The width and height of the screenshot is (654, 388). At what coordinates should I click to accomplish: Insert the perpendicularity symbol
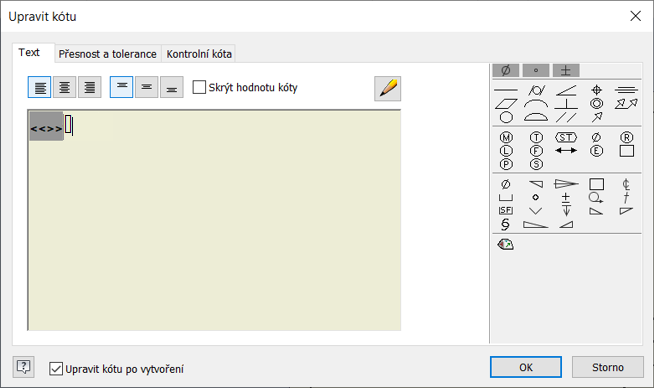click(566, 103)
